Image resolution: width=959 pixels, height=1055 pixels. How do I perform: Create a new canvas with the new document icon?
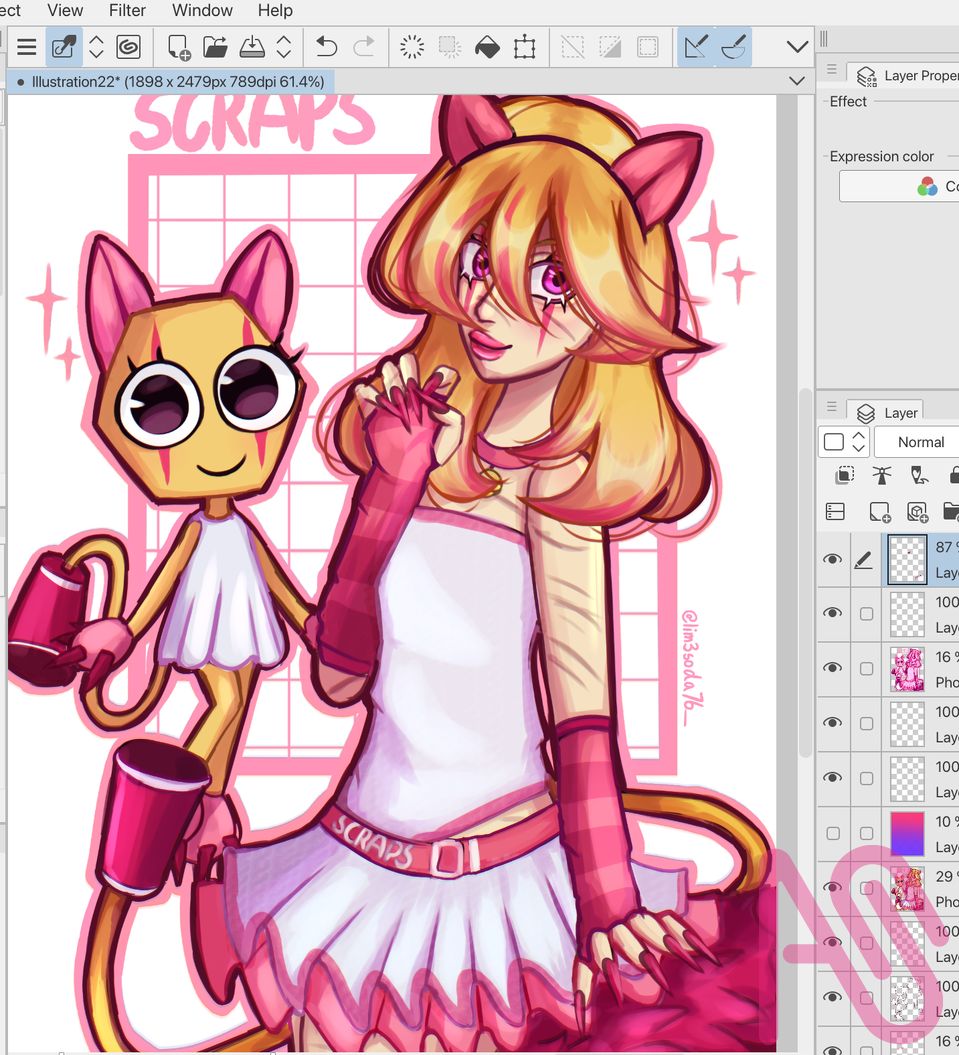tap(180, 46)
